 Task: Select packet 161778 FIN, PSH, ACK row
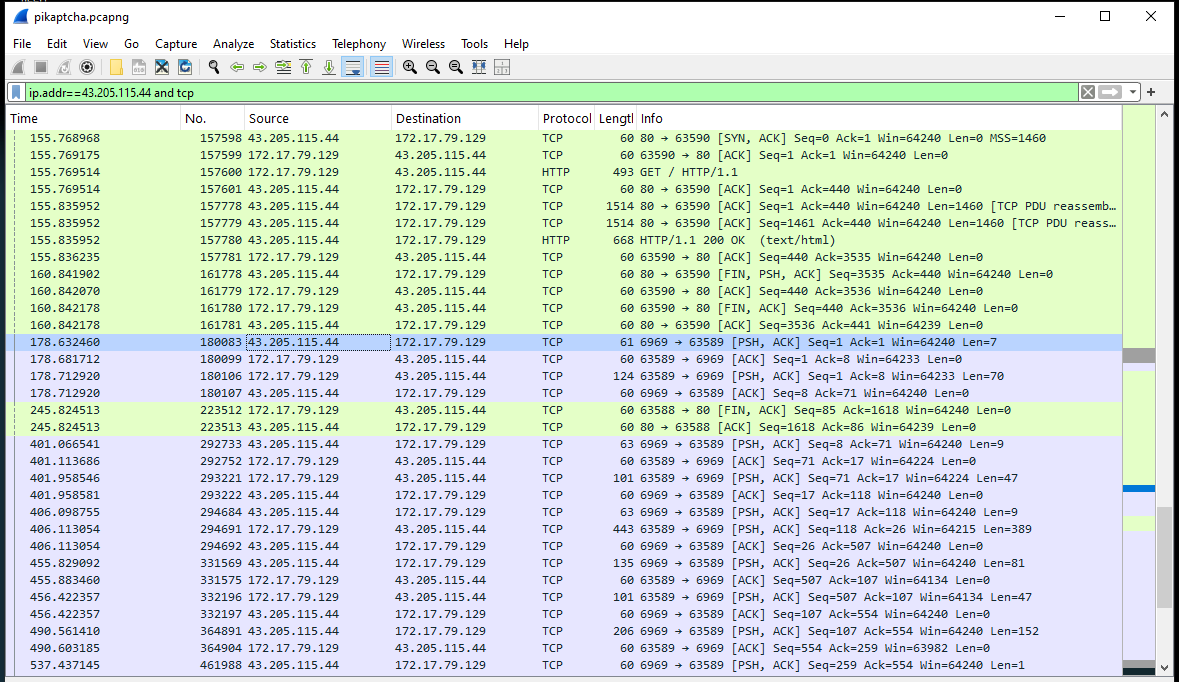click(564, 274)
